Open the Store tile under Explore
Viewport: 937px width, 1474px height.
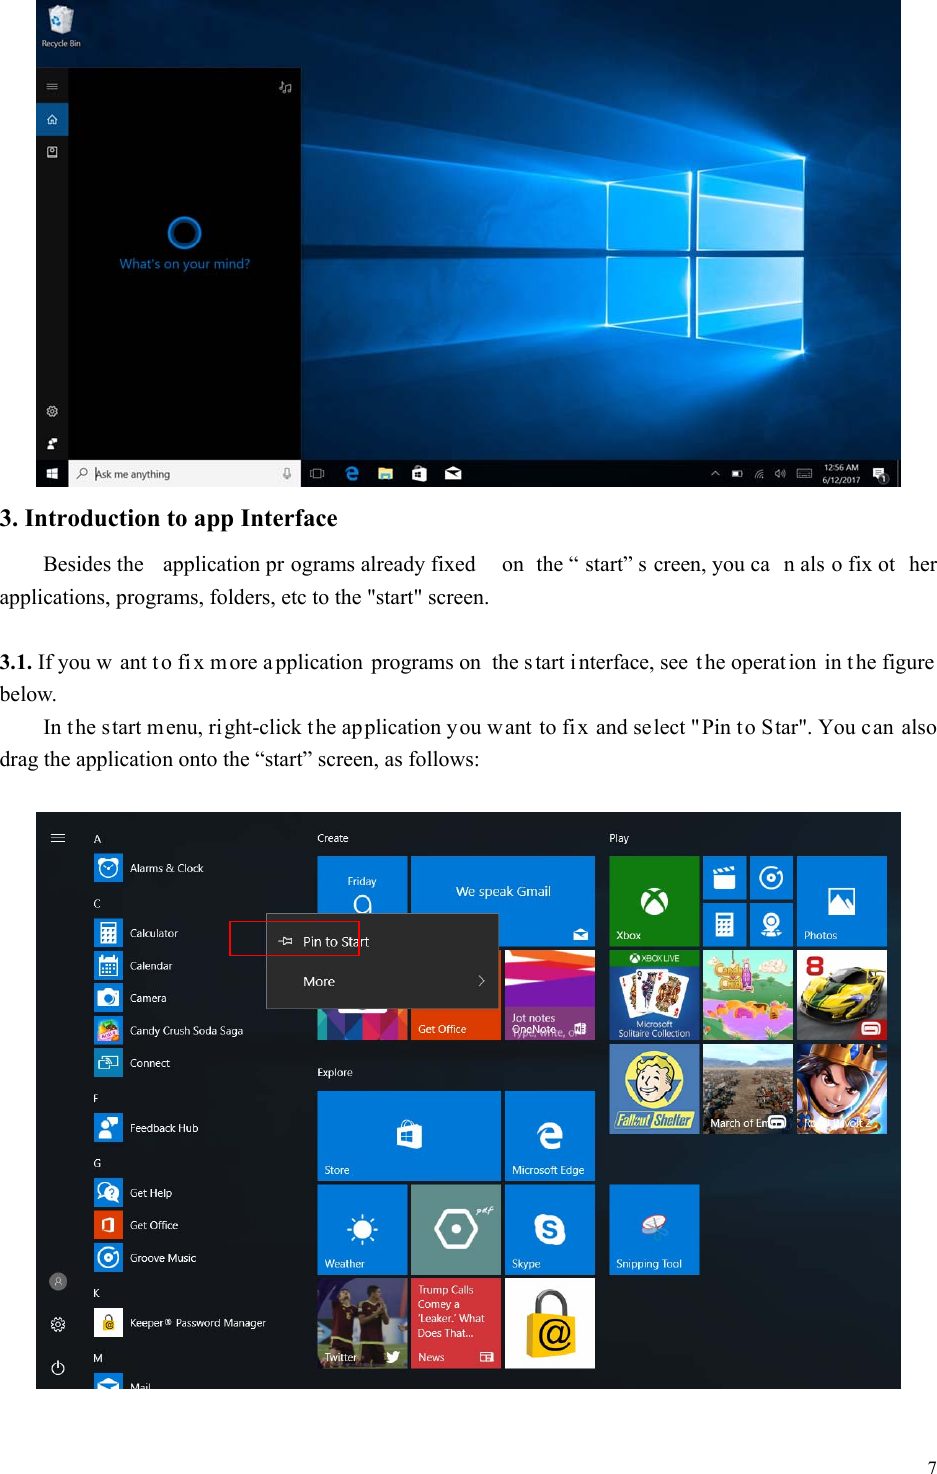click(408, 1135)
